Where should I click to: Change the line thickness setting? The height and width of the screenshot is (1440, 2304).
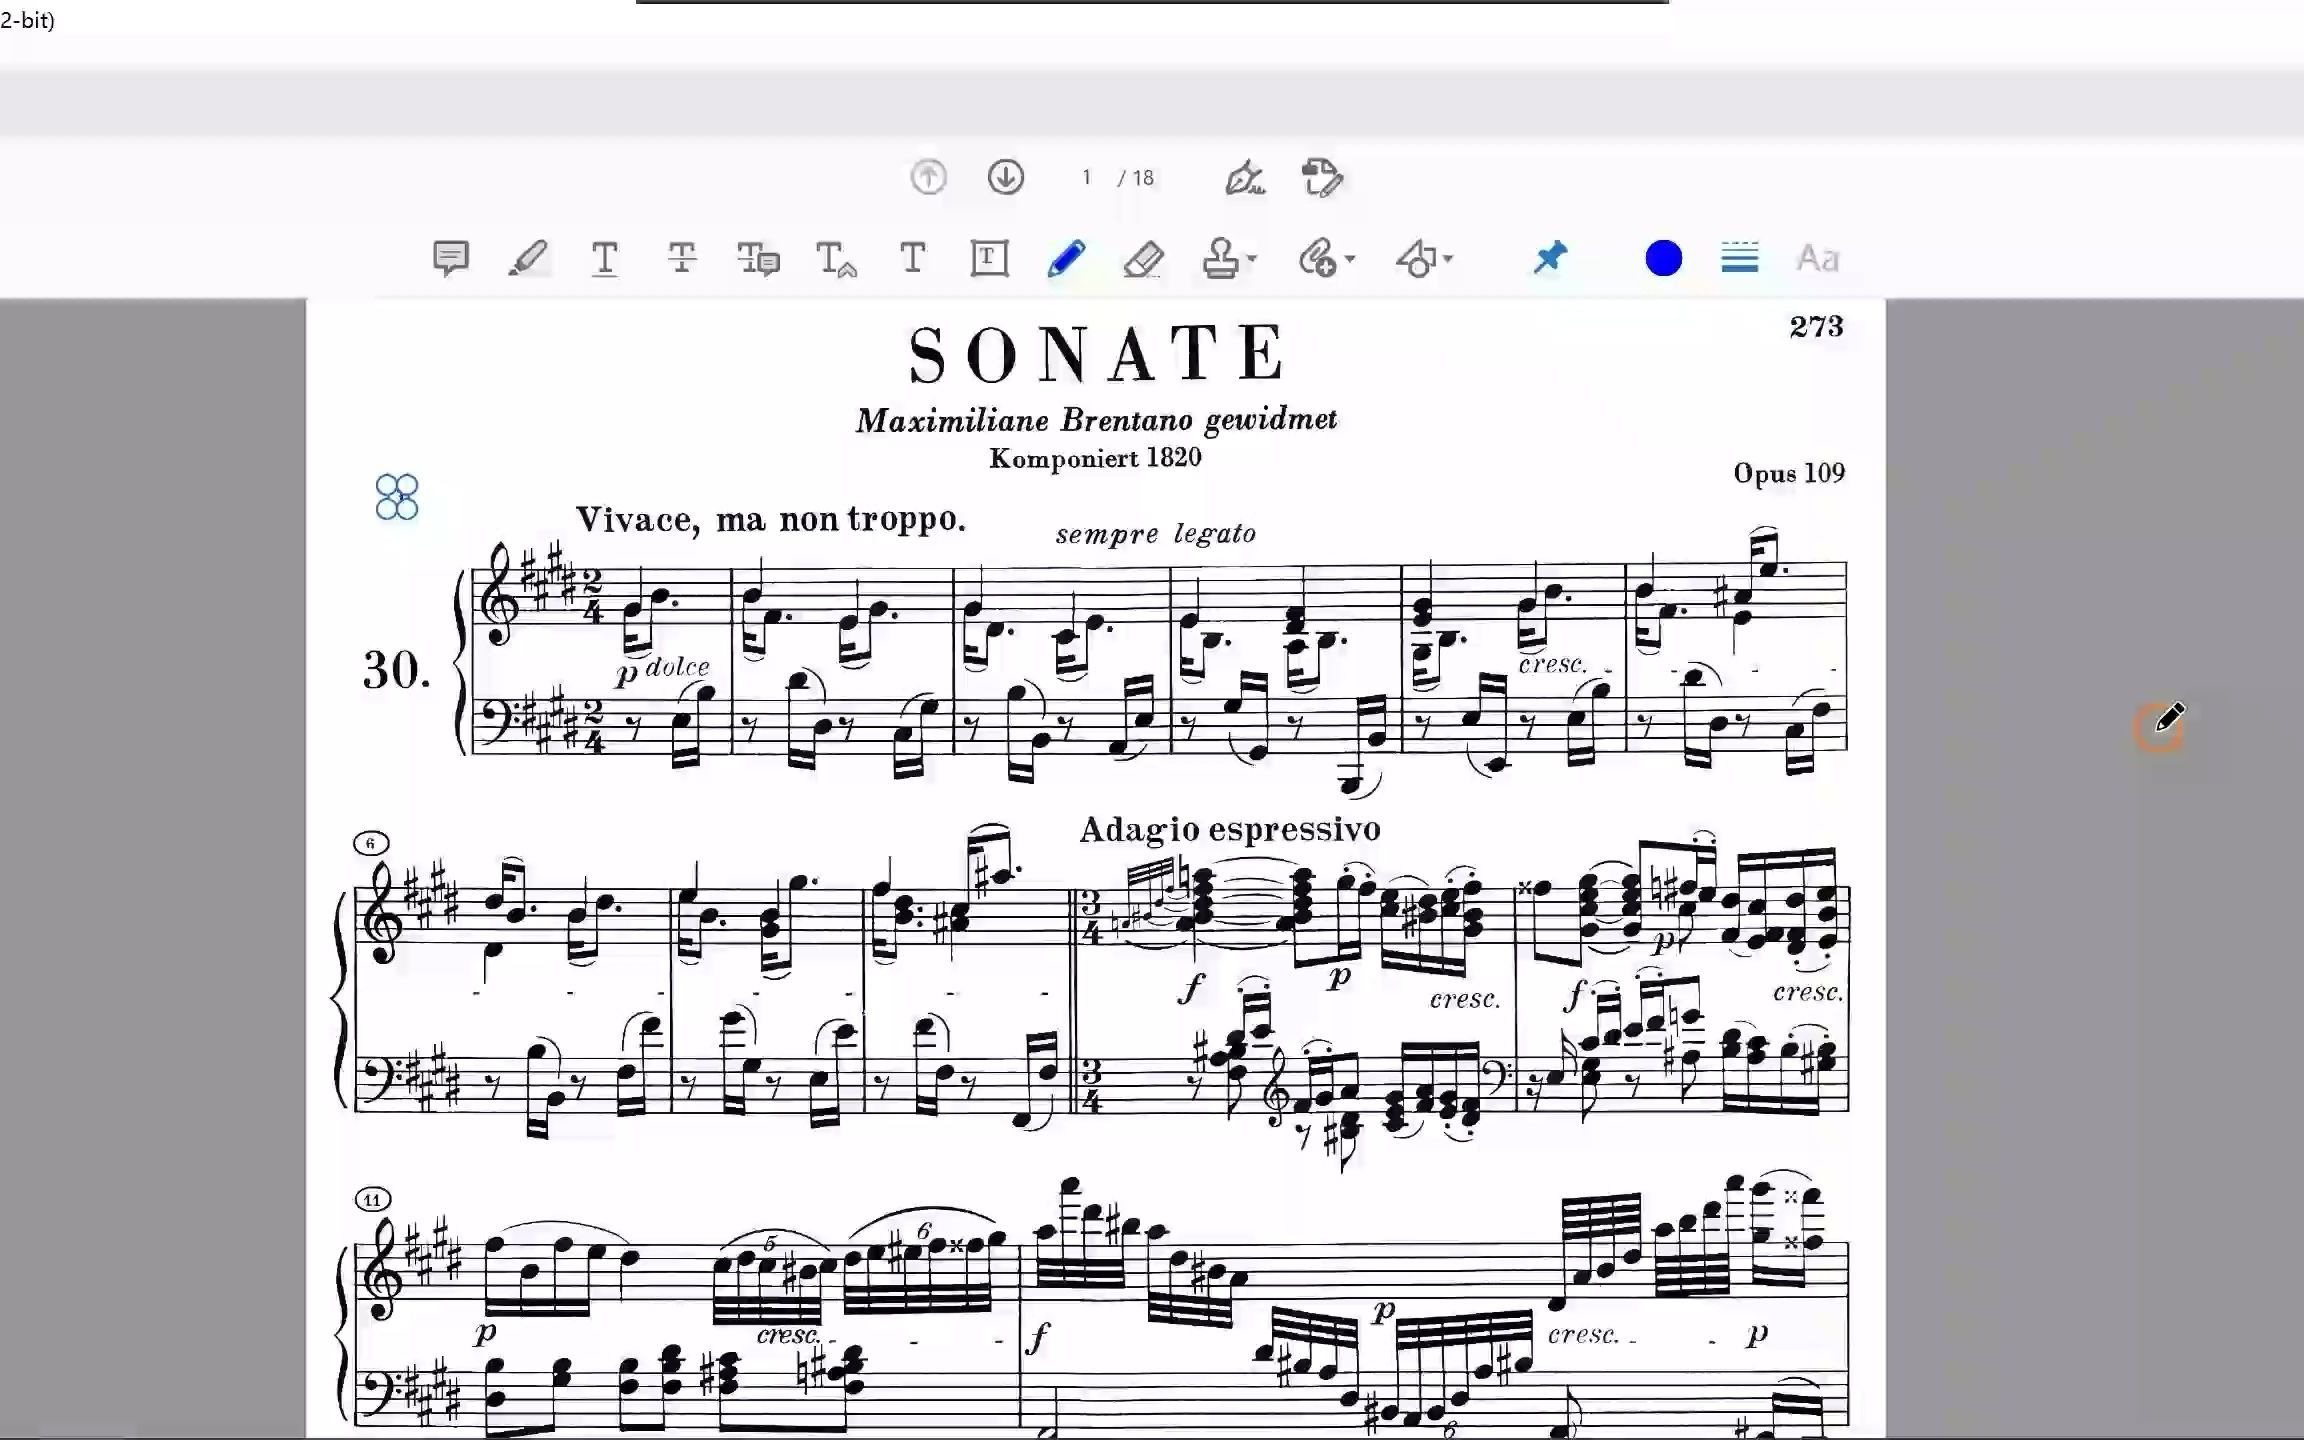(x=1740, y=258)
